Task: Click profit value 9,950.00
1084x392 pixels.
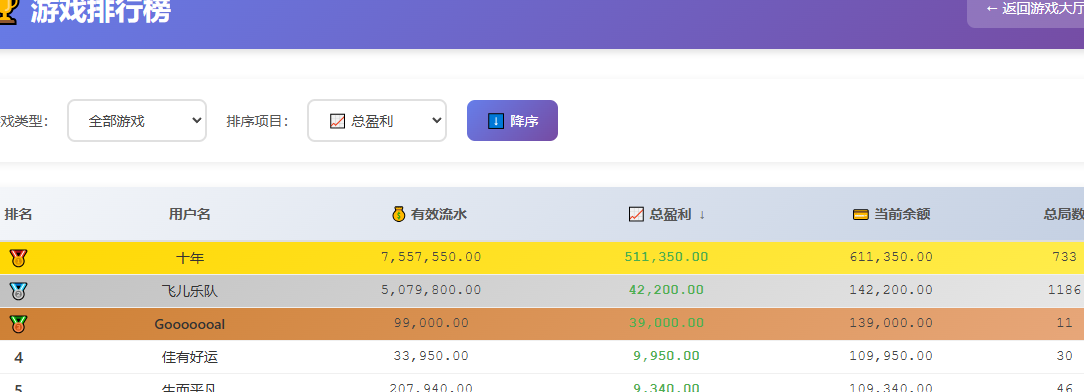Action: [666, 356]
